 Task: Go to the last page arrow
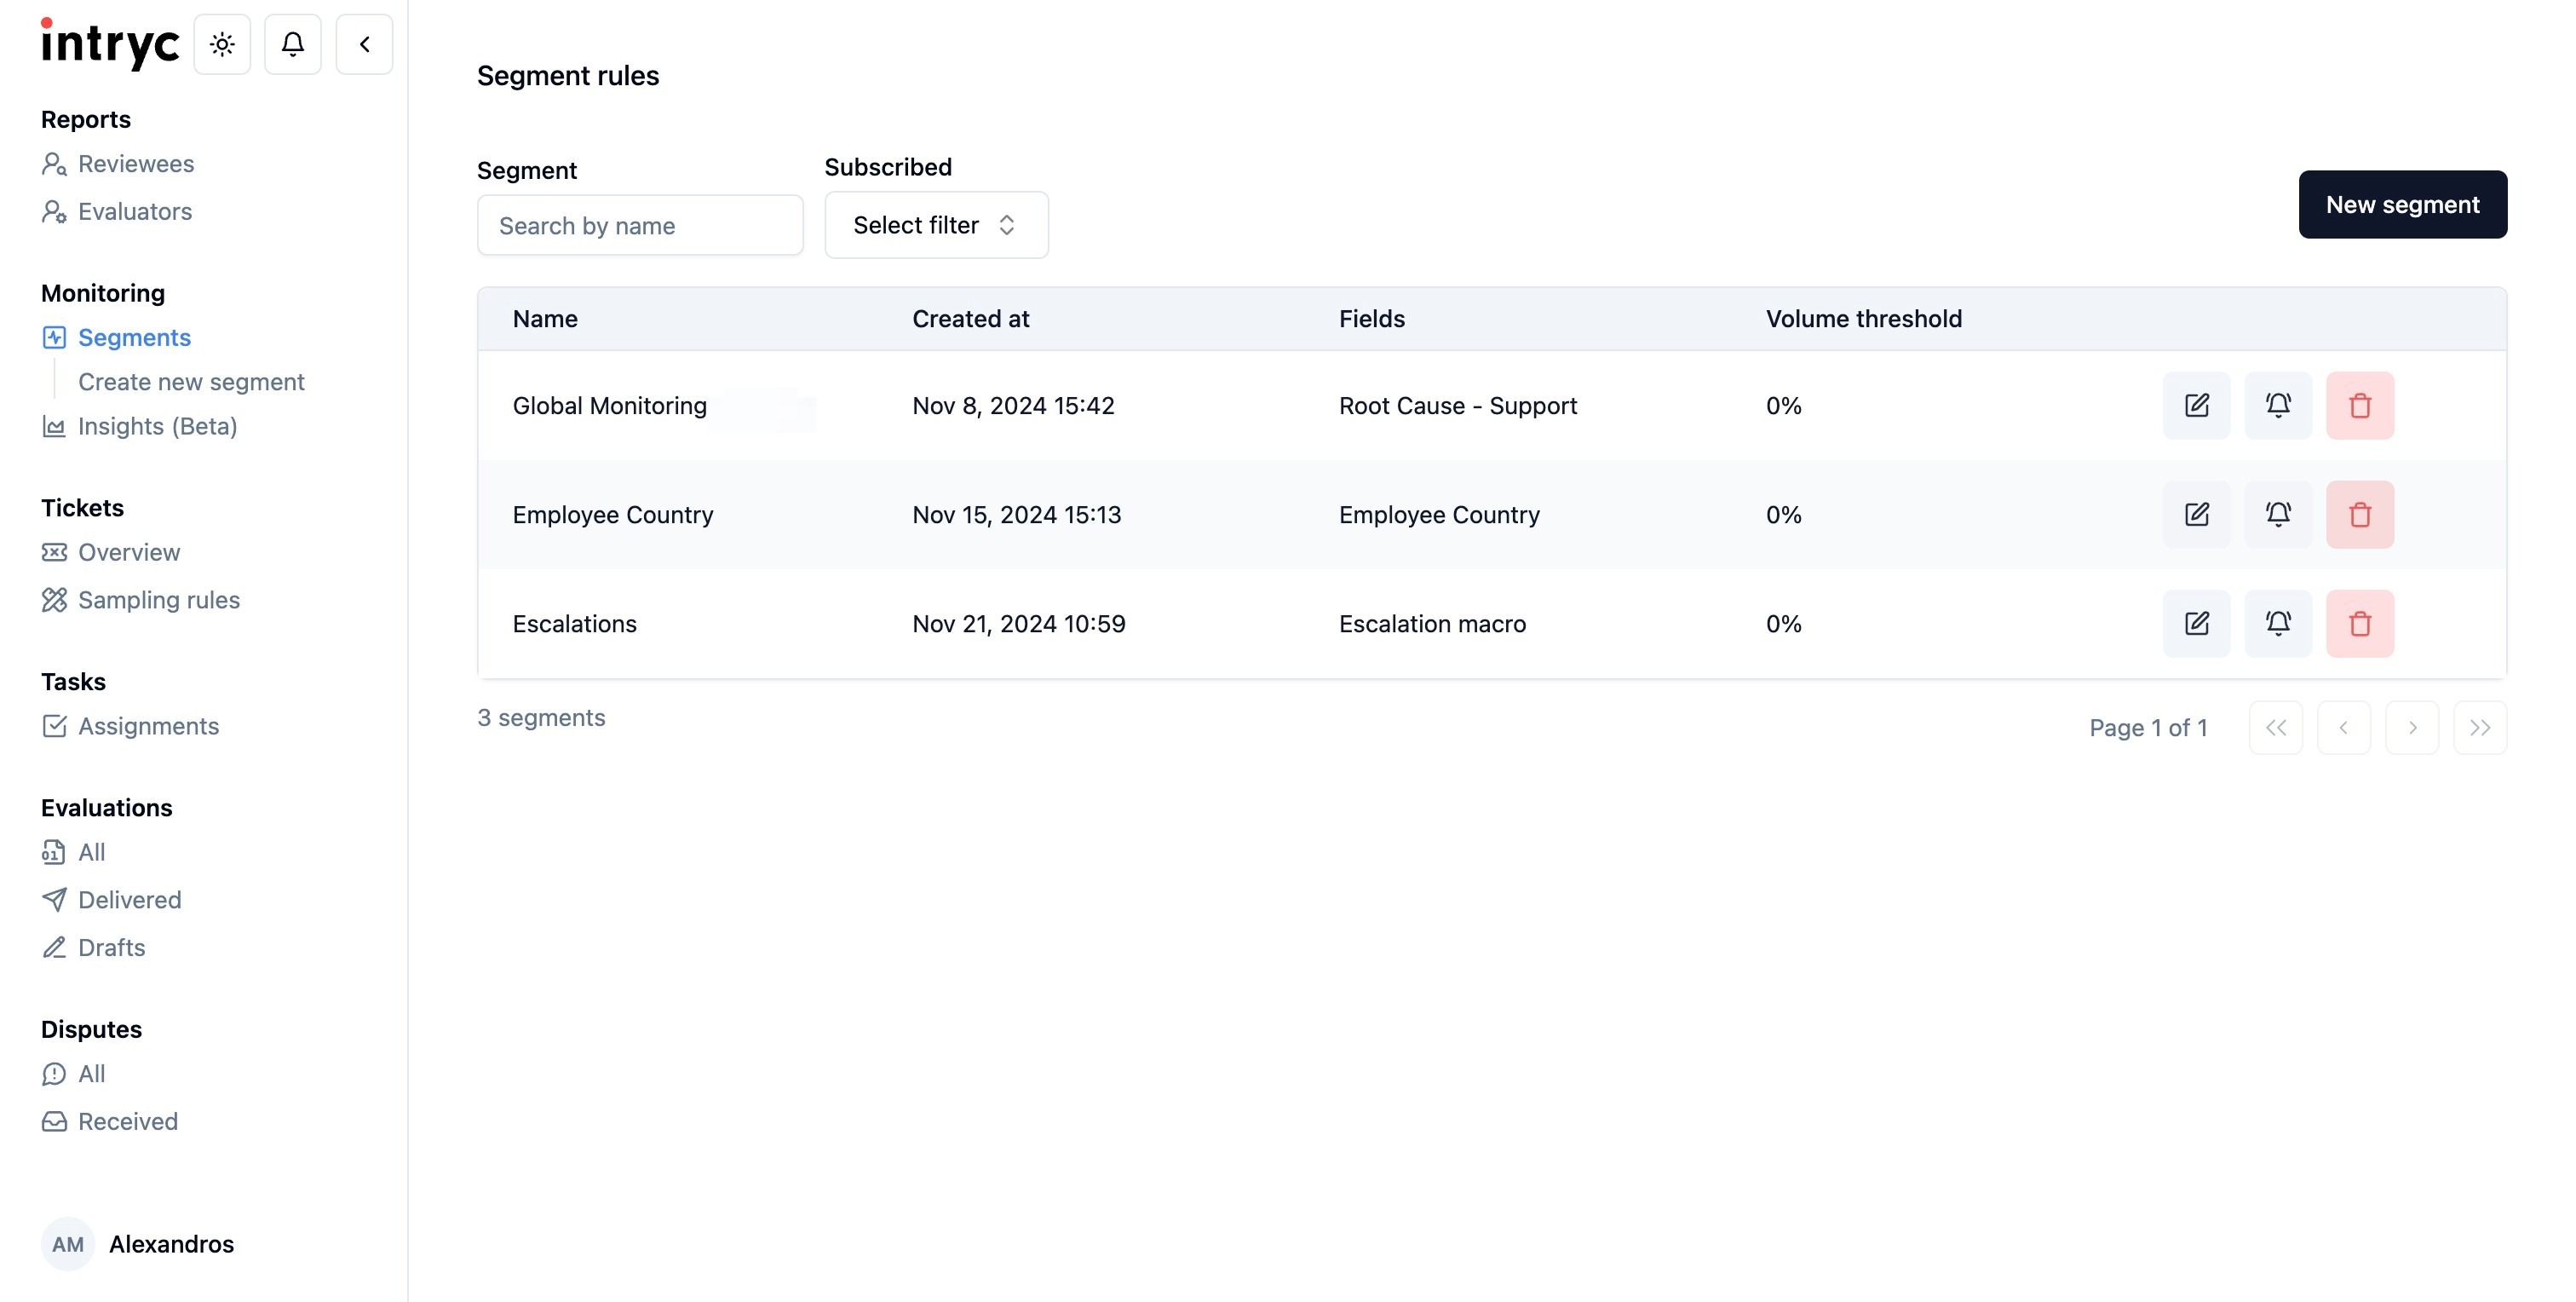click(2479, 727)
